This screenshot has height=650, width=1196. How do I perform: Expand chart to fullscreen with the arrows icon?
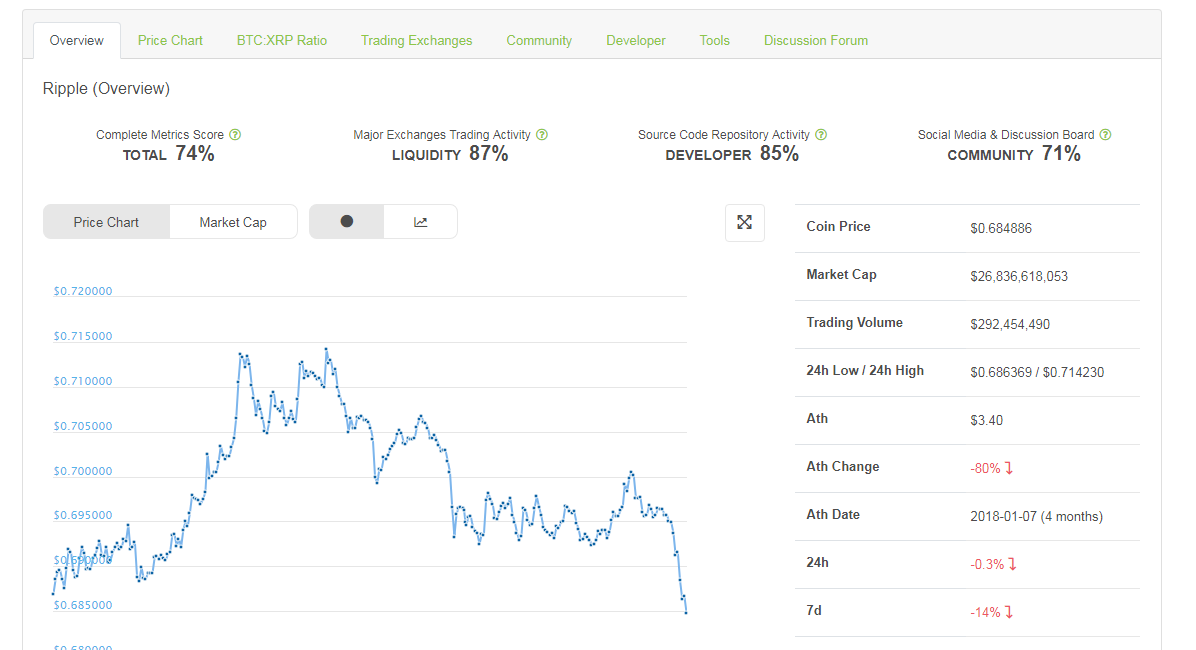(x=744, y=222)
